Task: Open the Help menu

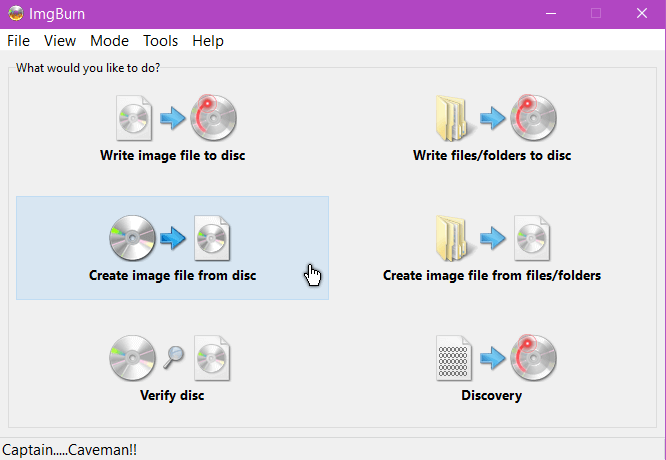Action: pyautogui.click(x=208, y=41)
